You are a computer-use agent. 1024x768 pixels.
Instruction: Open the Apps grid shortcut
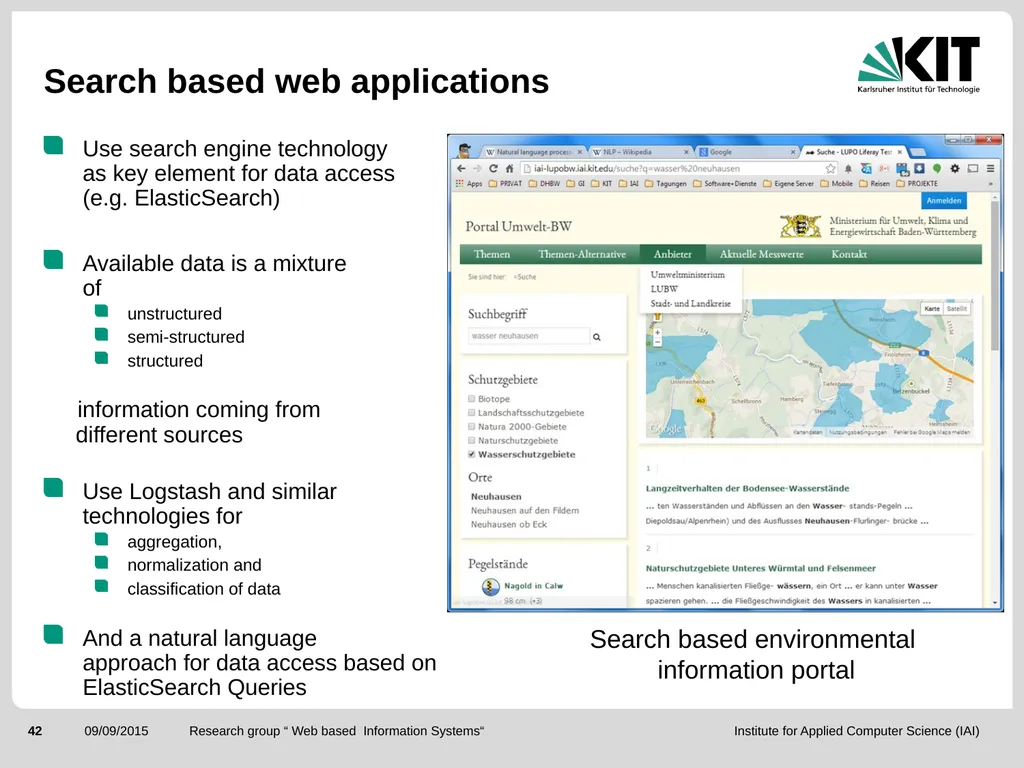468,184
